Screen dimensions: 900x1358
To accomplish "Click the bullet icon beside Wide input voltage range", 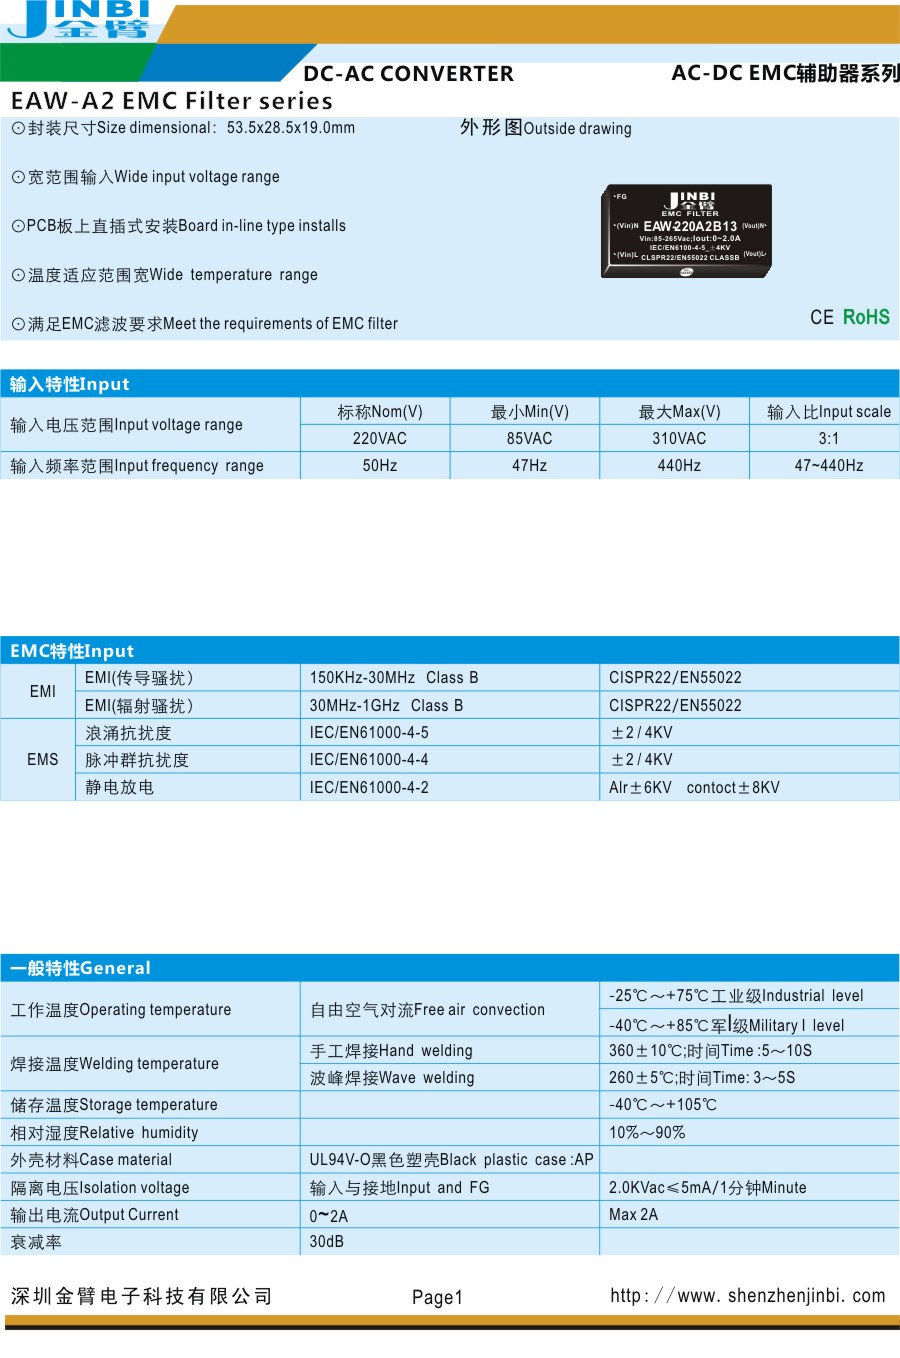I will (18, 177).
